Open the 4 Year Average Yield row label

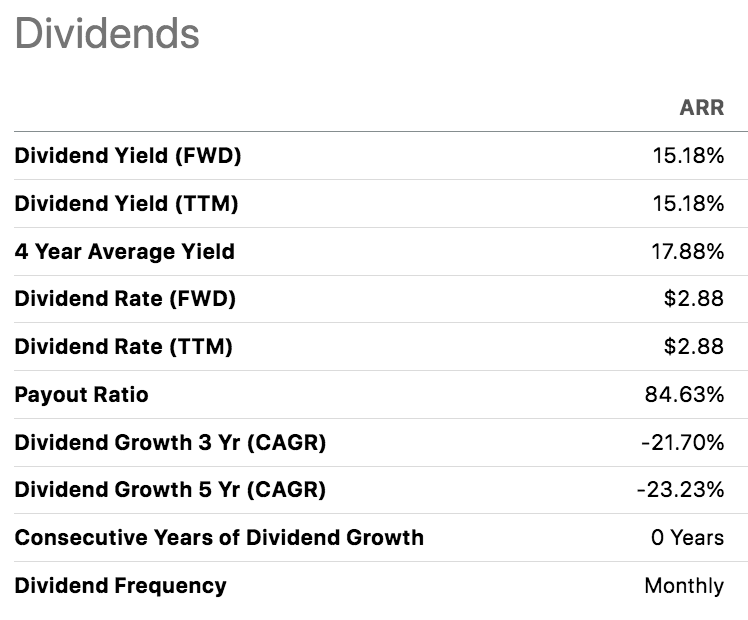pos(124,251)
